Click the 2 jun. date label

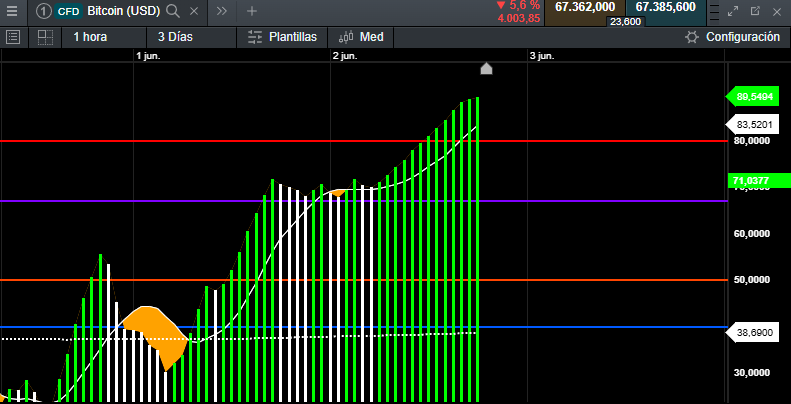tap(345, 56)
